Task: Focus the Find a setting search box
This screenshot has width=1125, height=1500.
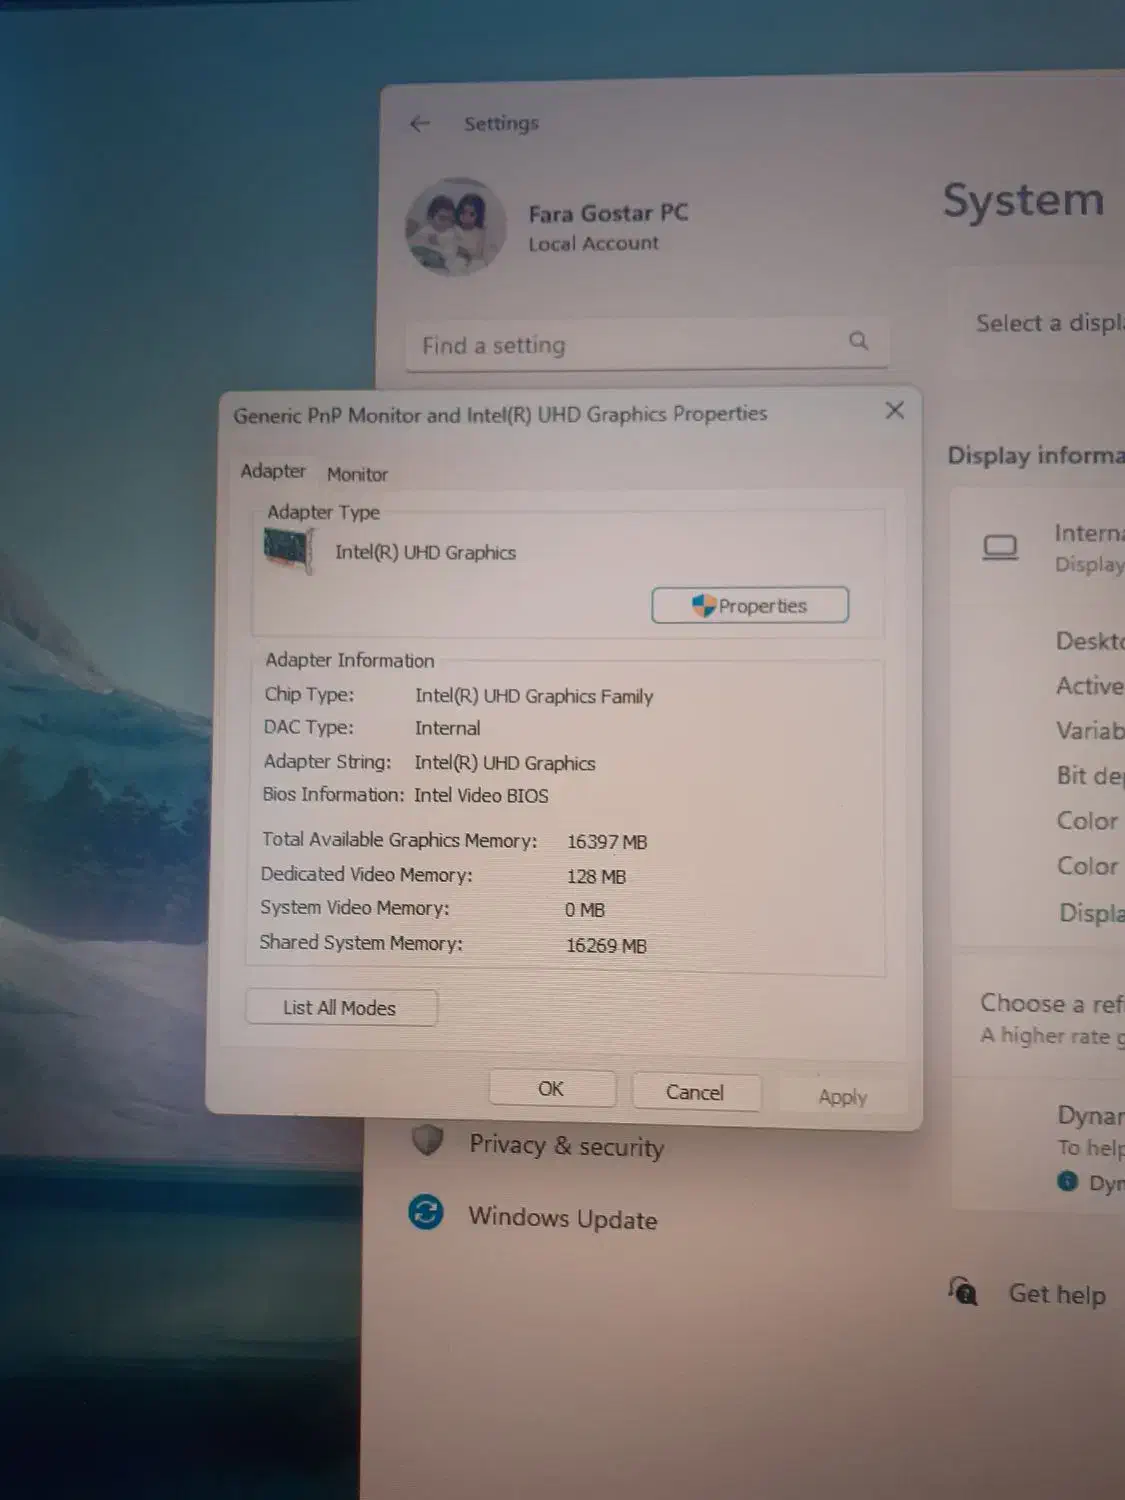Action: pos(647,344)
